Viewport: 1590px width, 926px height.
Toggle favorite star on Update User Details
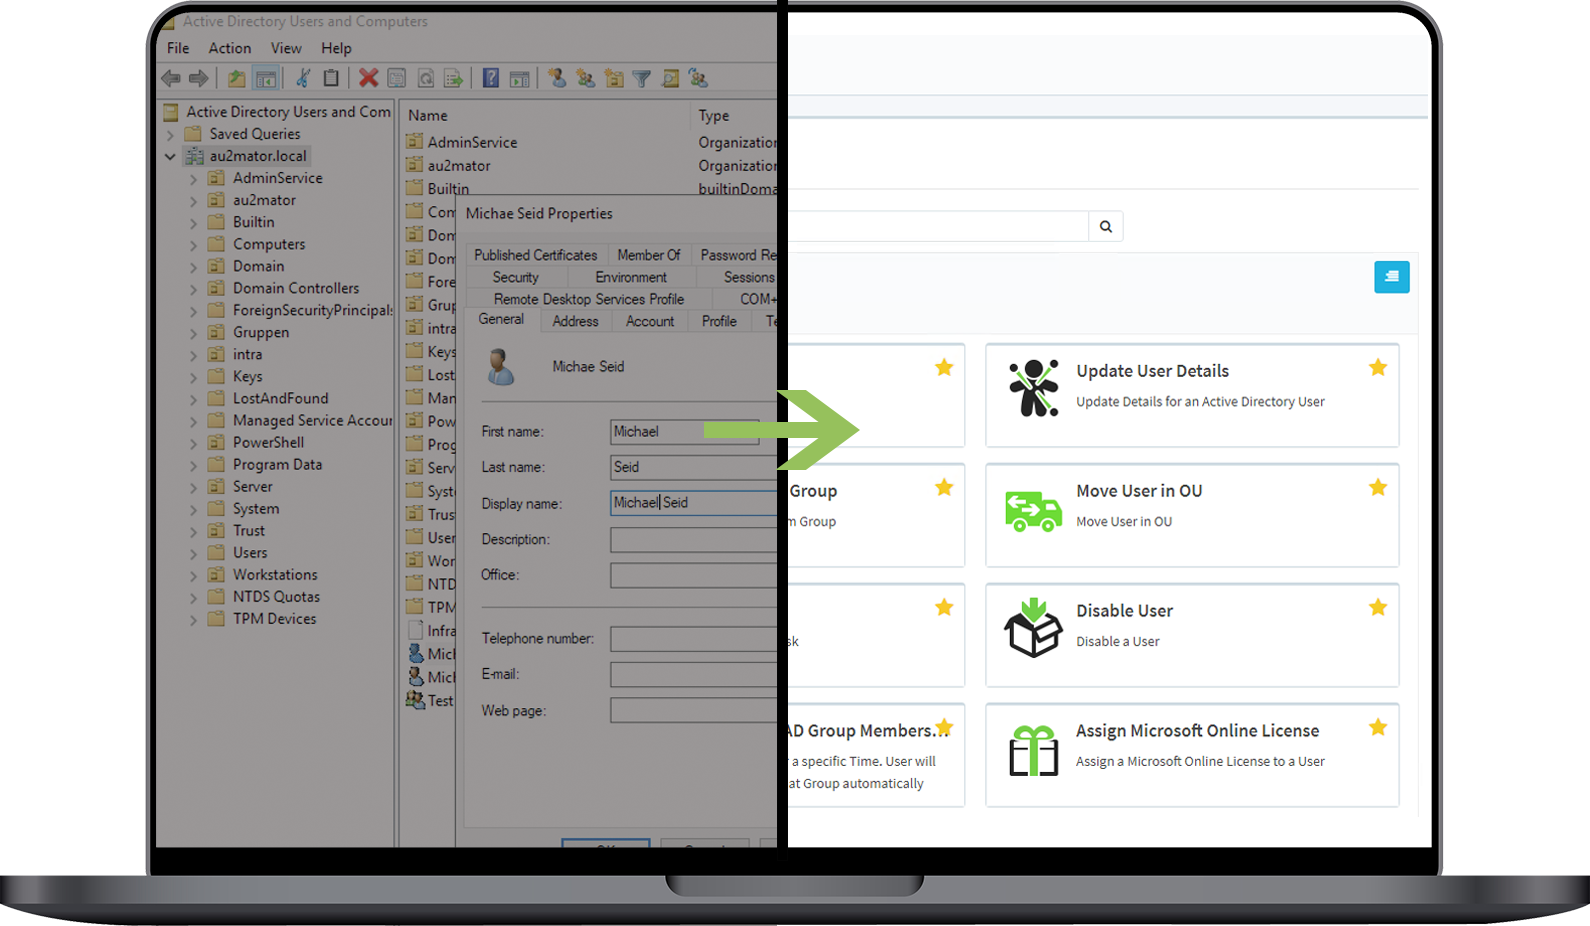coord(1377,368)
